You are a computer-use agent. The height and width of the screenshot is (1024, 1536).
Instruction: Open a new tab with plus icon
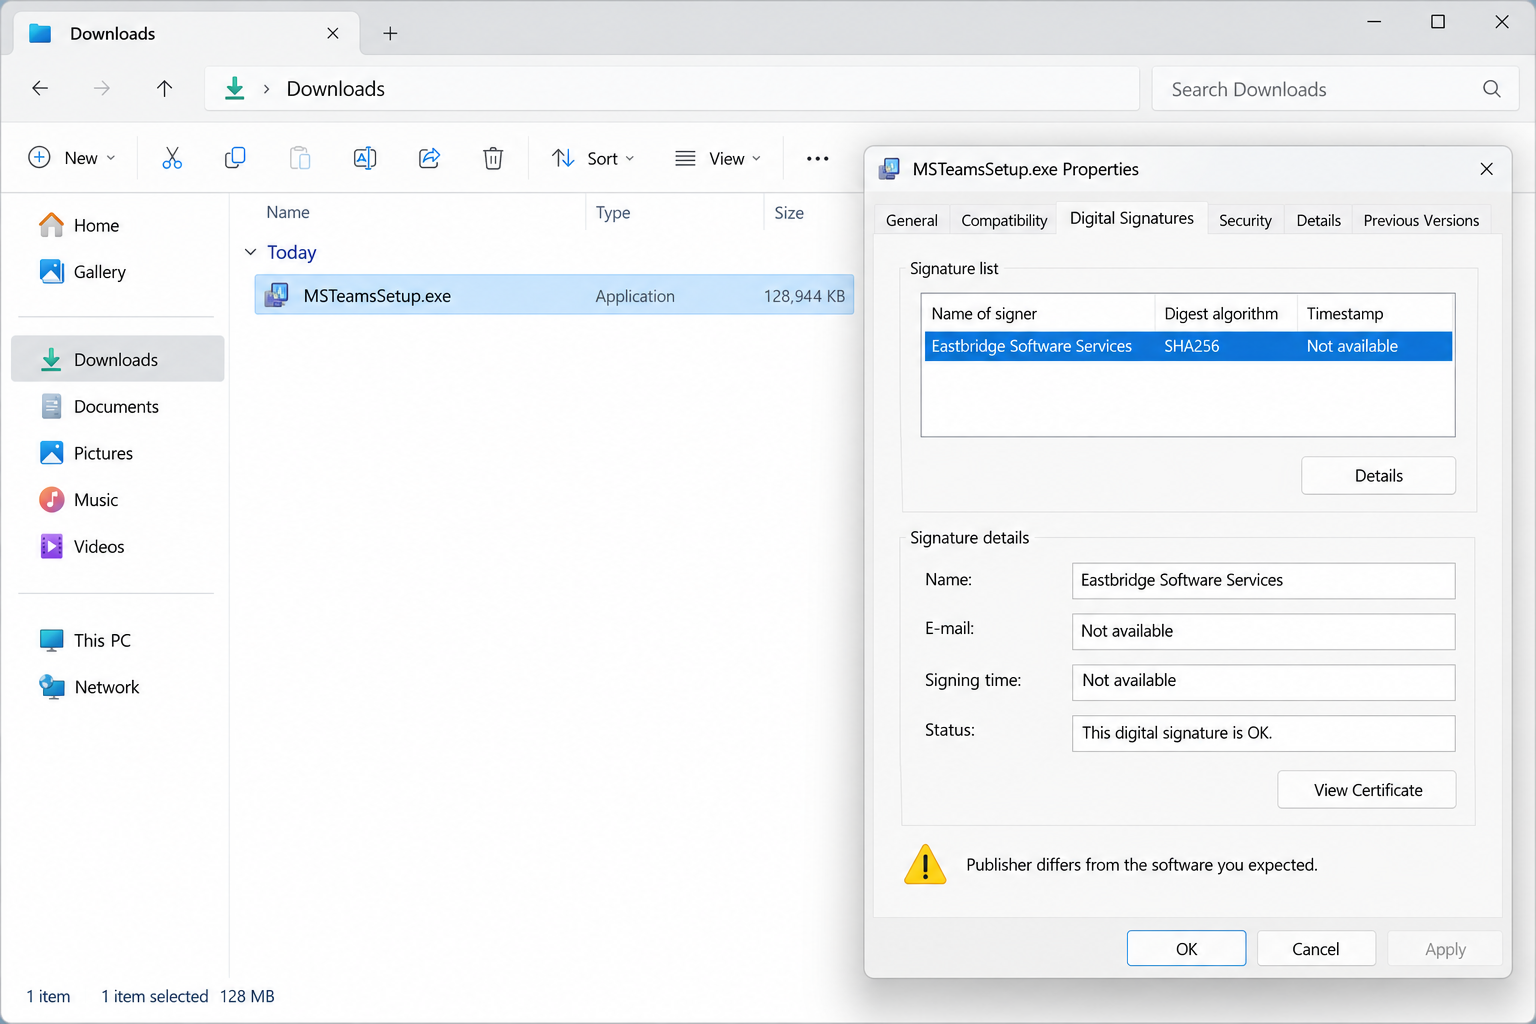click(390, 34)
